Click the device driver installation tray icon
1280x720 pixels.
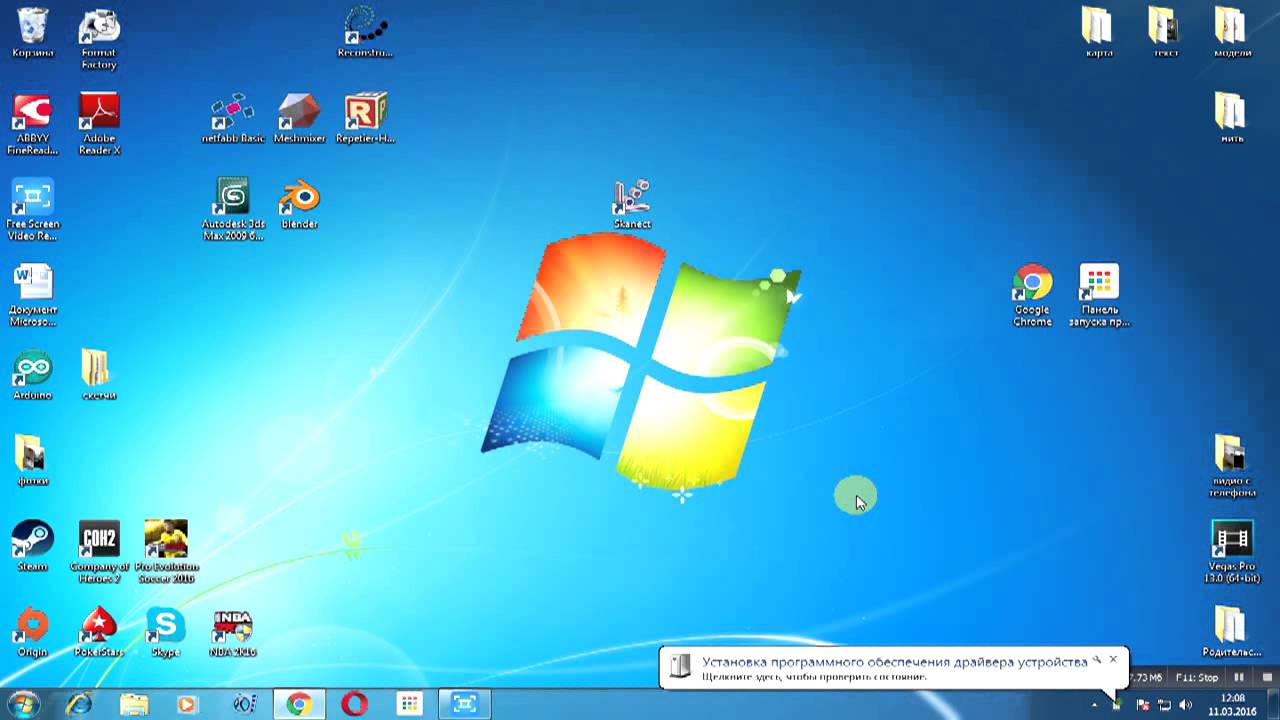1118,705
